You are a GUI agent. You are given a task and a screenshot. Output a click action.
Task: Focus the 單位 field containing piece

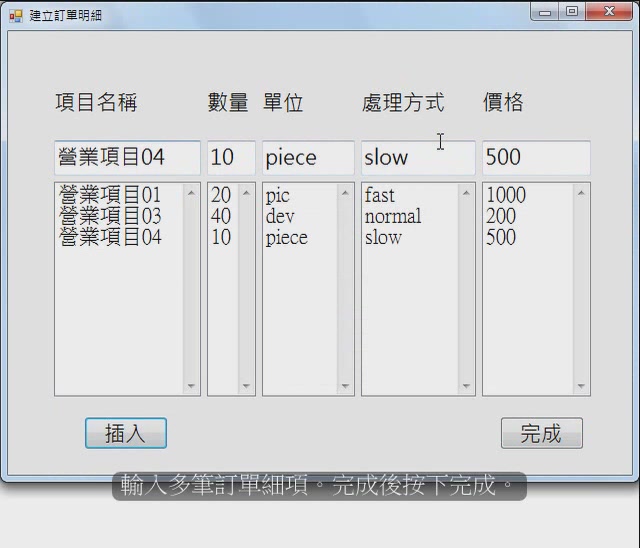pyautogui.click(x=308, y=158)
